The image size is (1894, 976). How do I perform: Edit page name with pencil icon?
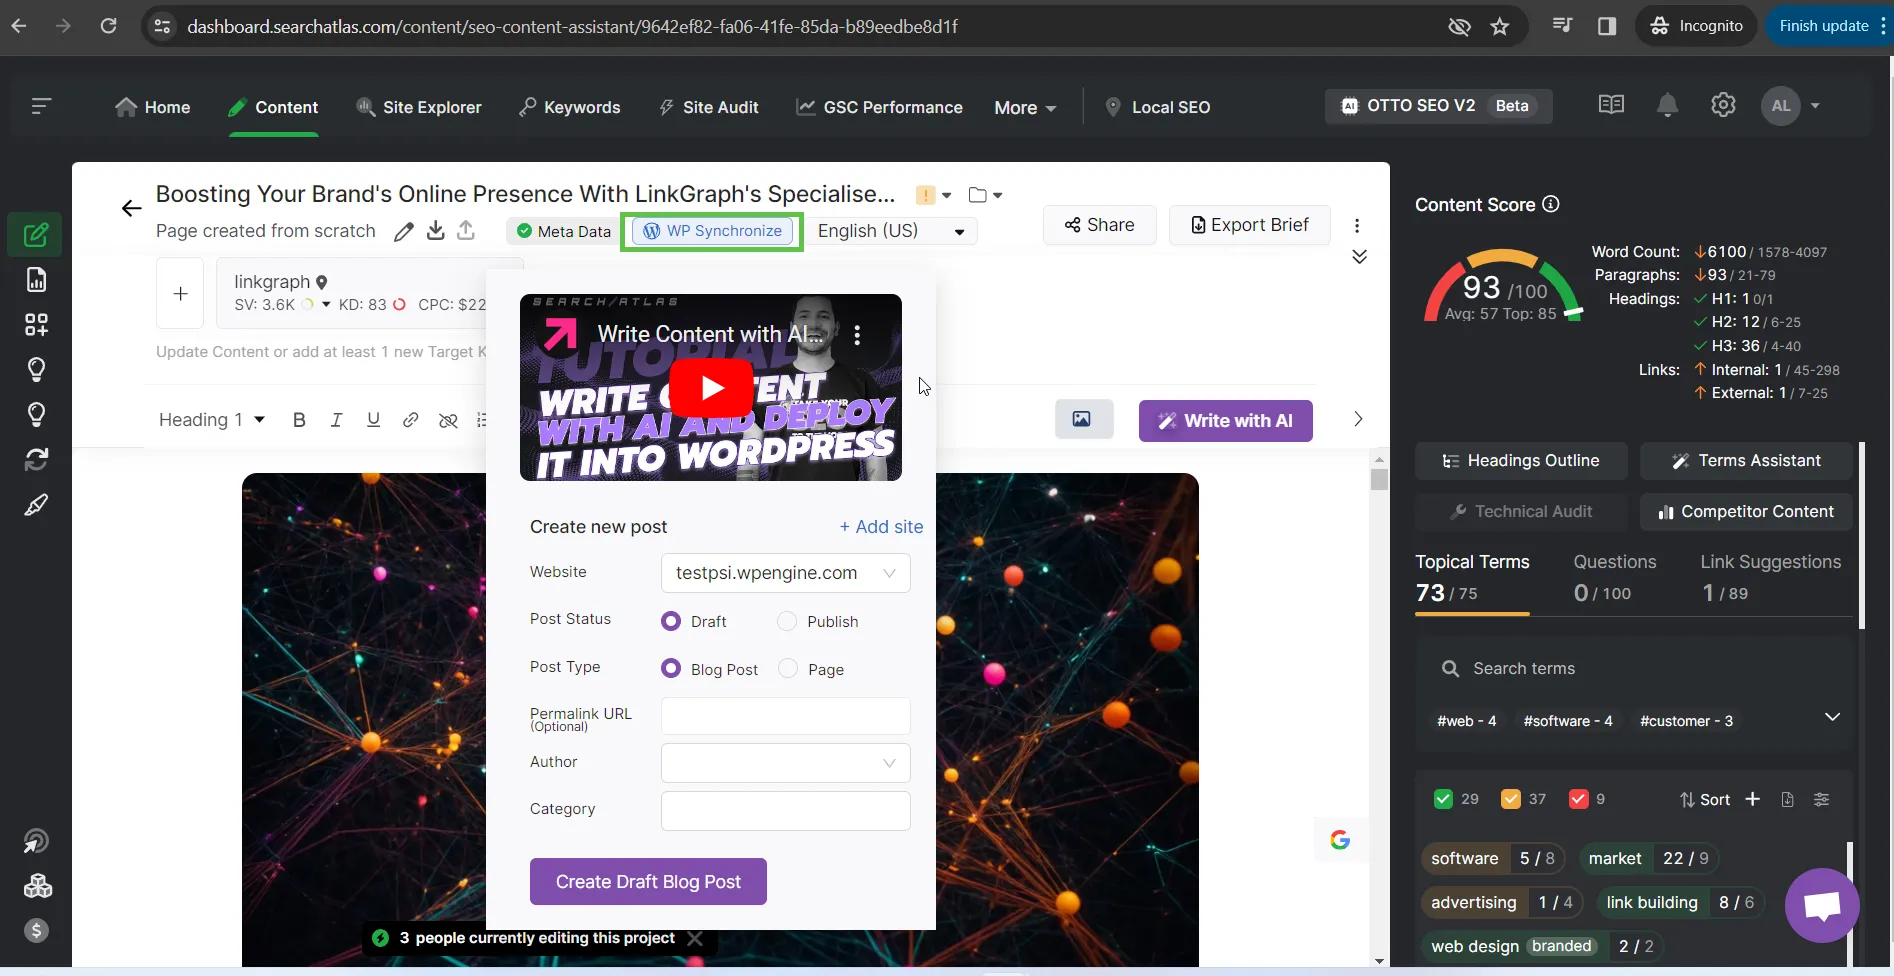pos(404,232)
